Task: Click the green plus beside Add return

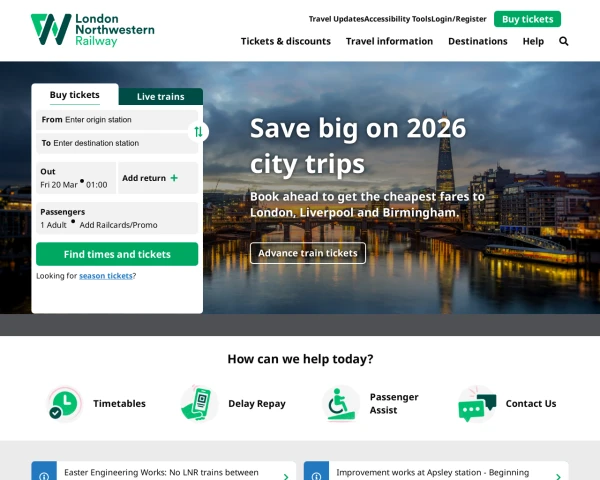Action: tap(174, 178)
